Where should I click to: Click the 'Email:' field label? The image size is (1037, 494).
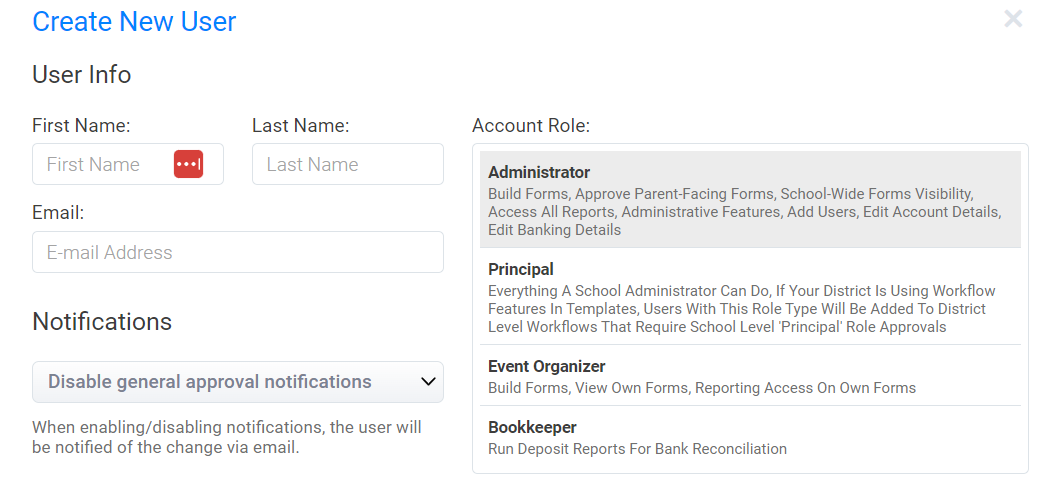click(x=58, y=213)
